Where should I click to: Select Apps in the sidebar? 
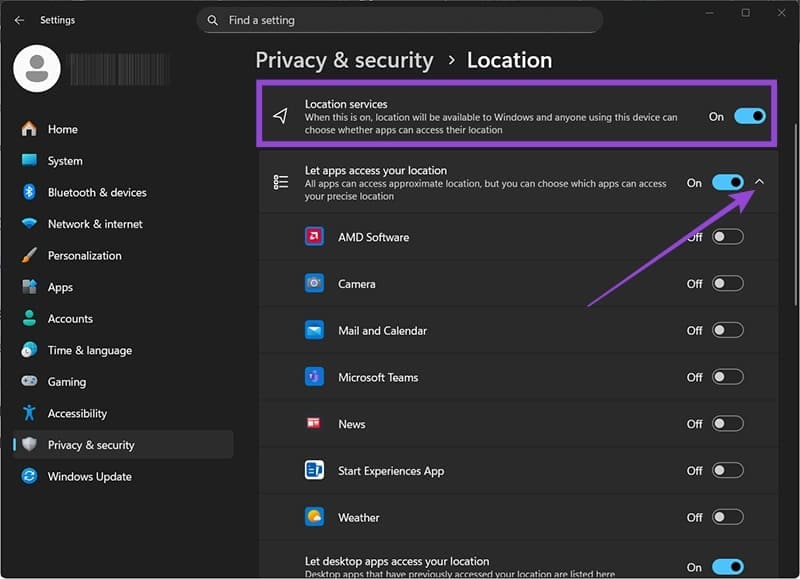(x=123, y=287)
